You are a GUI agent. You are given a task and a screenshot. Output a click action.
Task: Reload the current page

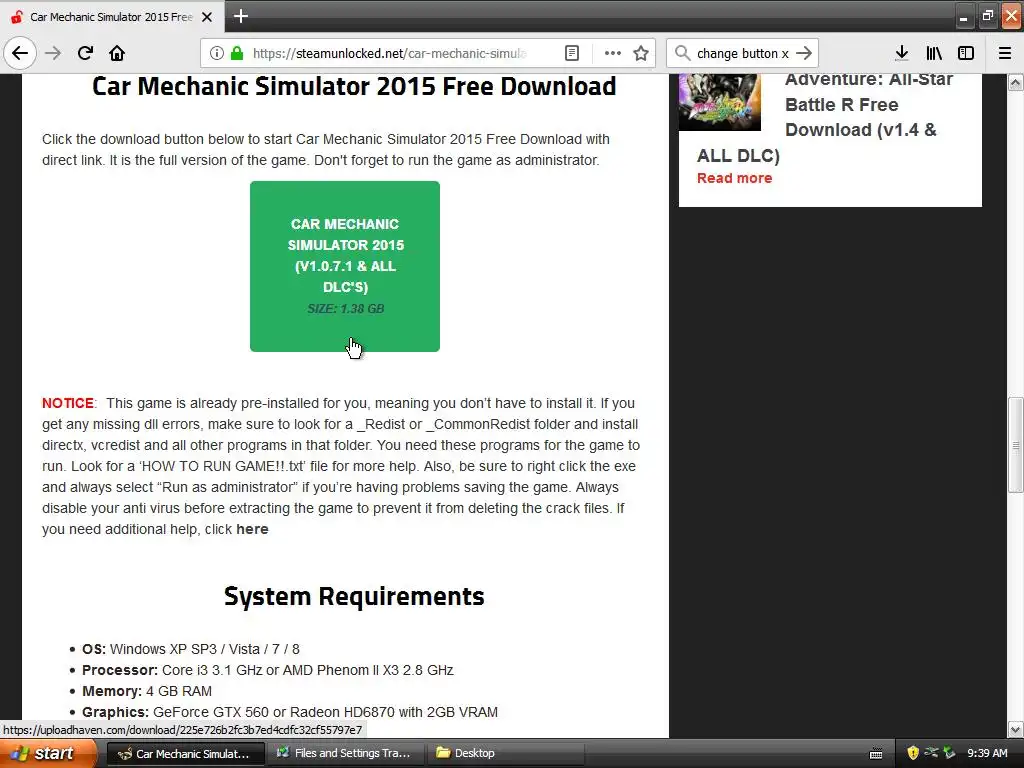tap(85, 53)
